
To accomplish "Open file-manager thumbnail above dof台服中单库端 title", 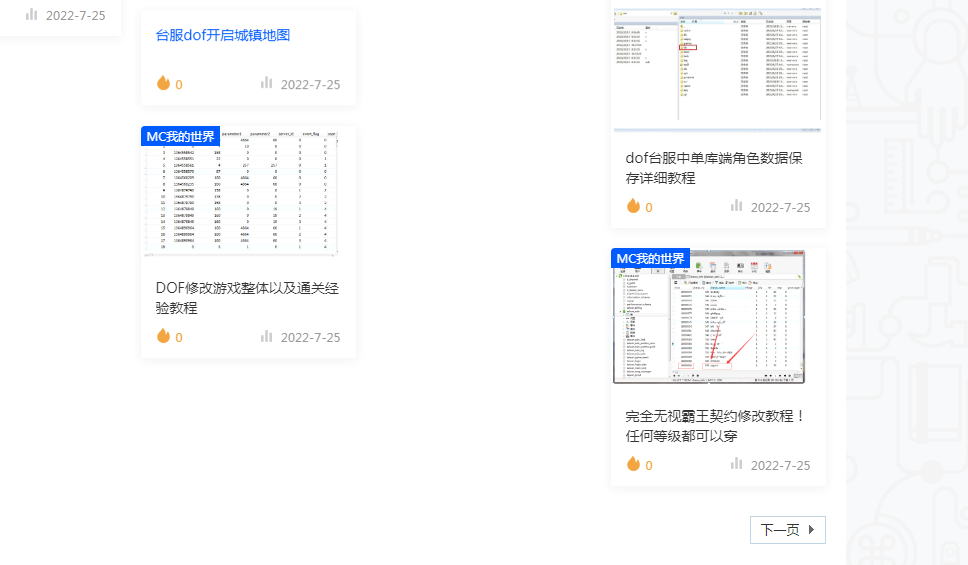I will point(718,70).
